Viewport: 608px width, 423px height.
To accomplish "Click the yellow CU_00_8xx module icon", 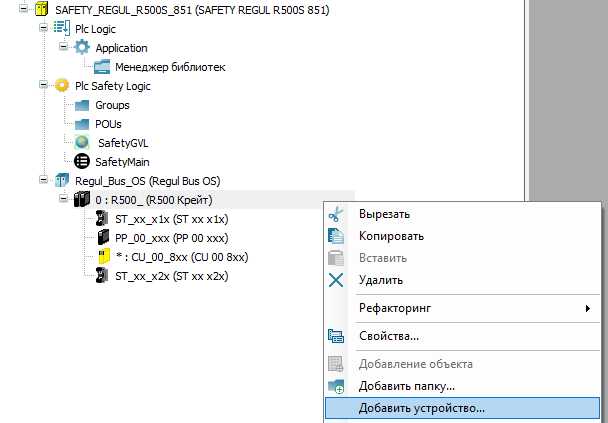I will (103, 257).
